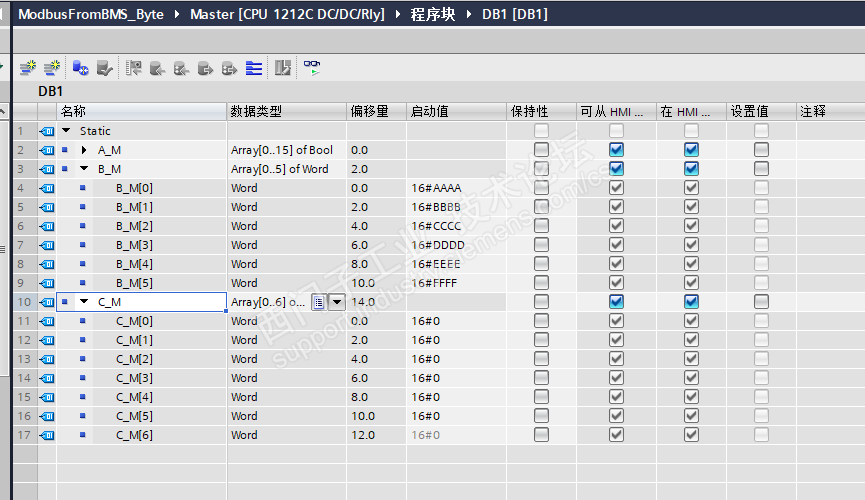Open 程序块 in the breadcrumb
This screenshot has width=865, height=500.
[433, 14]
